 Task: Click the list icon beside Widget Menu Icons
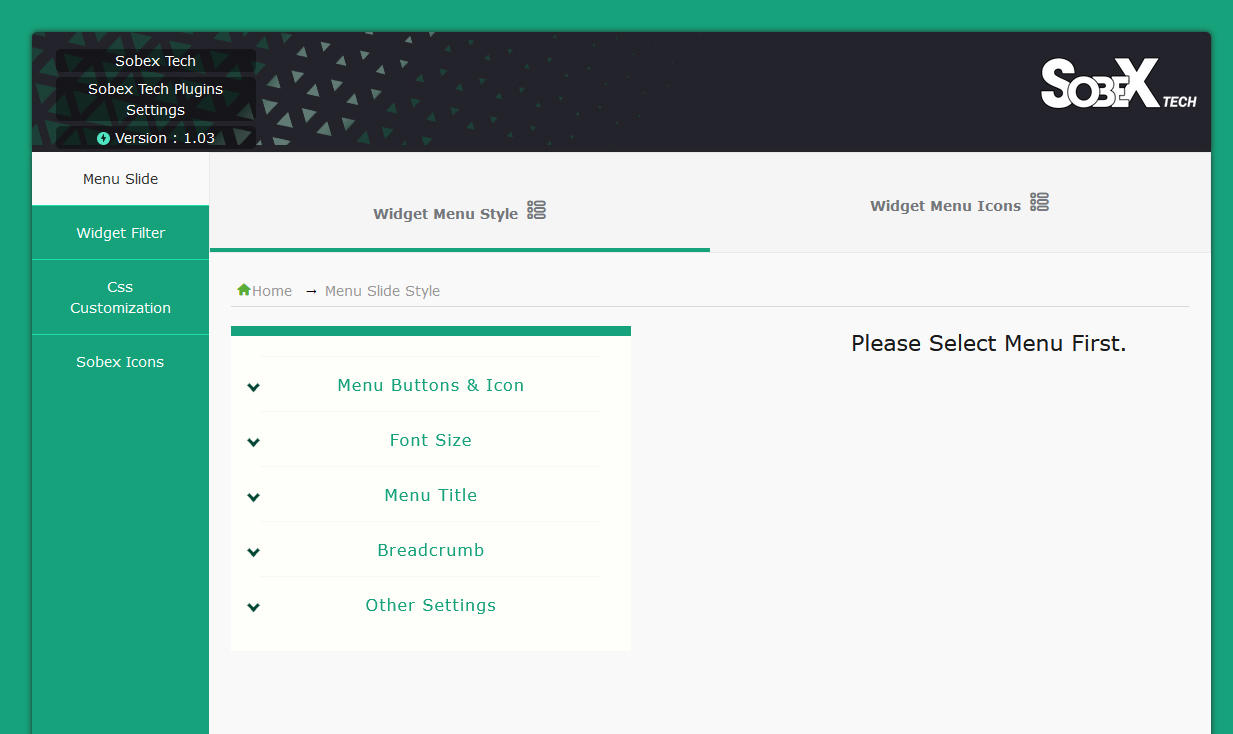(1040, 202)
